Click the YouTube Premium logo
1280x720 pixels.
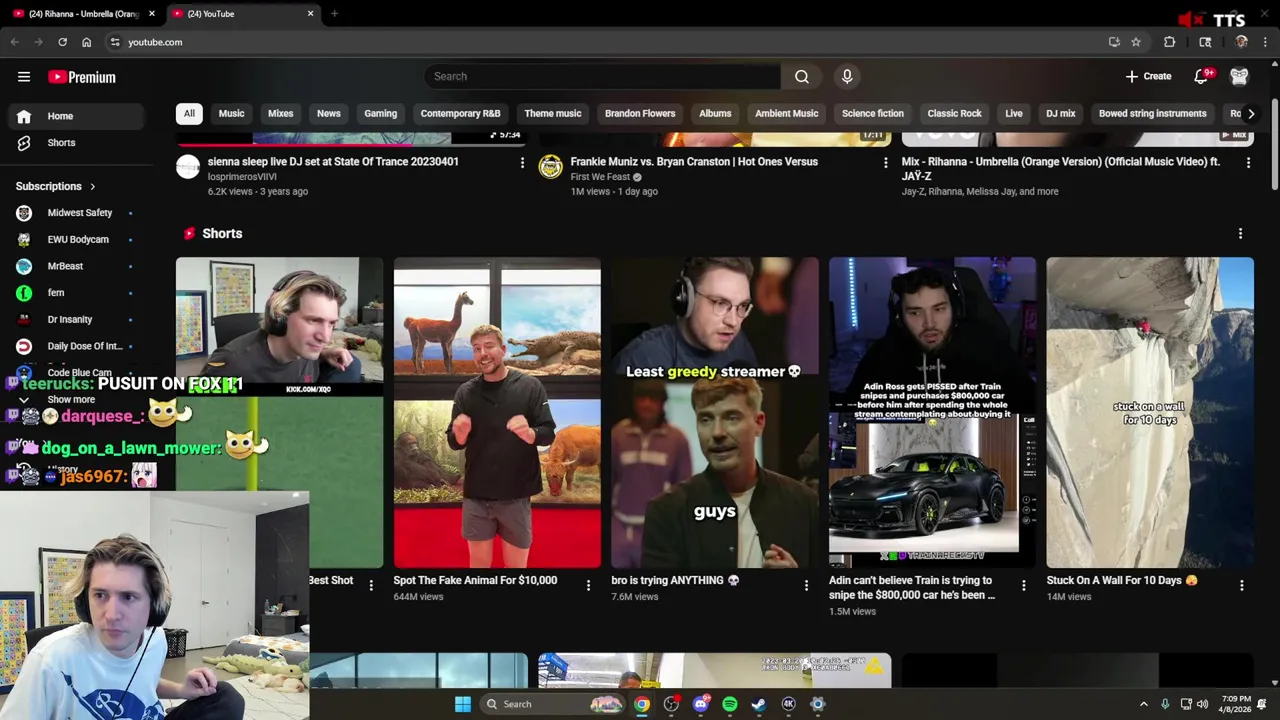point(82,77)
